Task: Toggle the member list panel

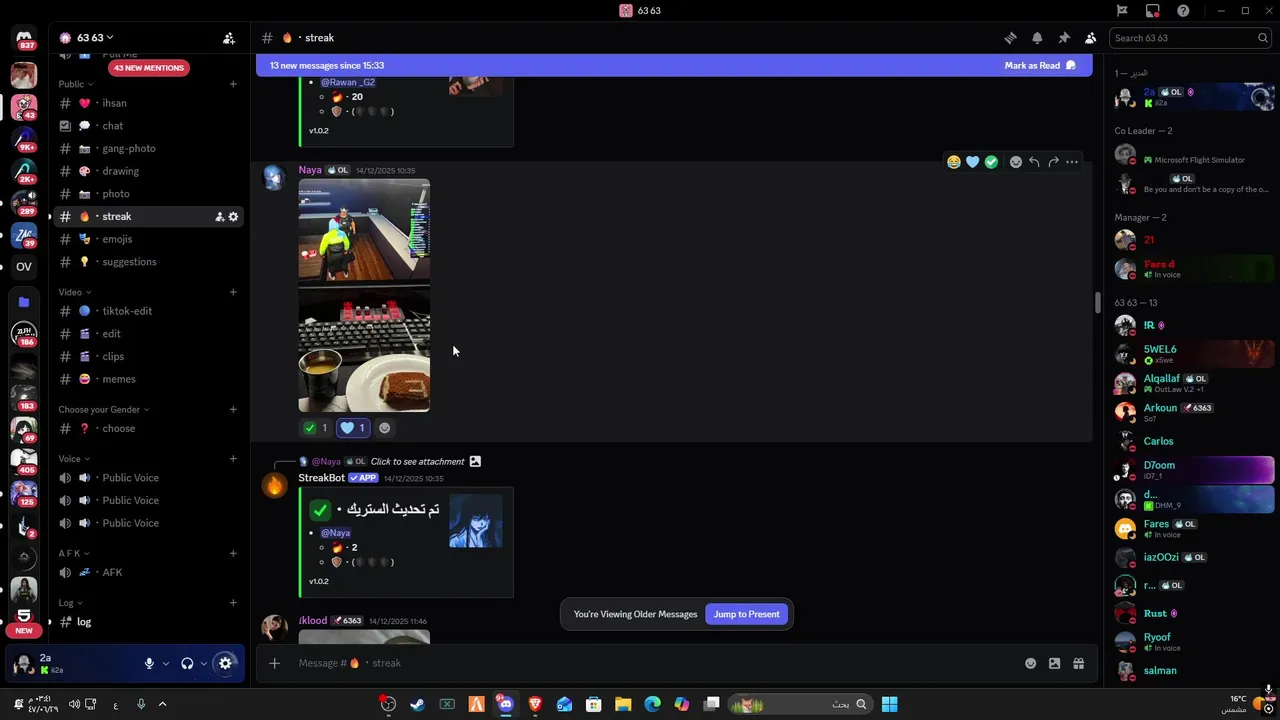Action: (x=1090, y=38)
